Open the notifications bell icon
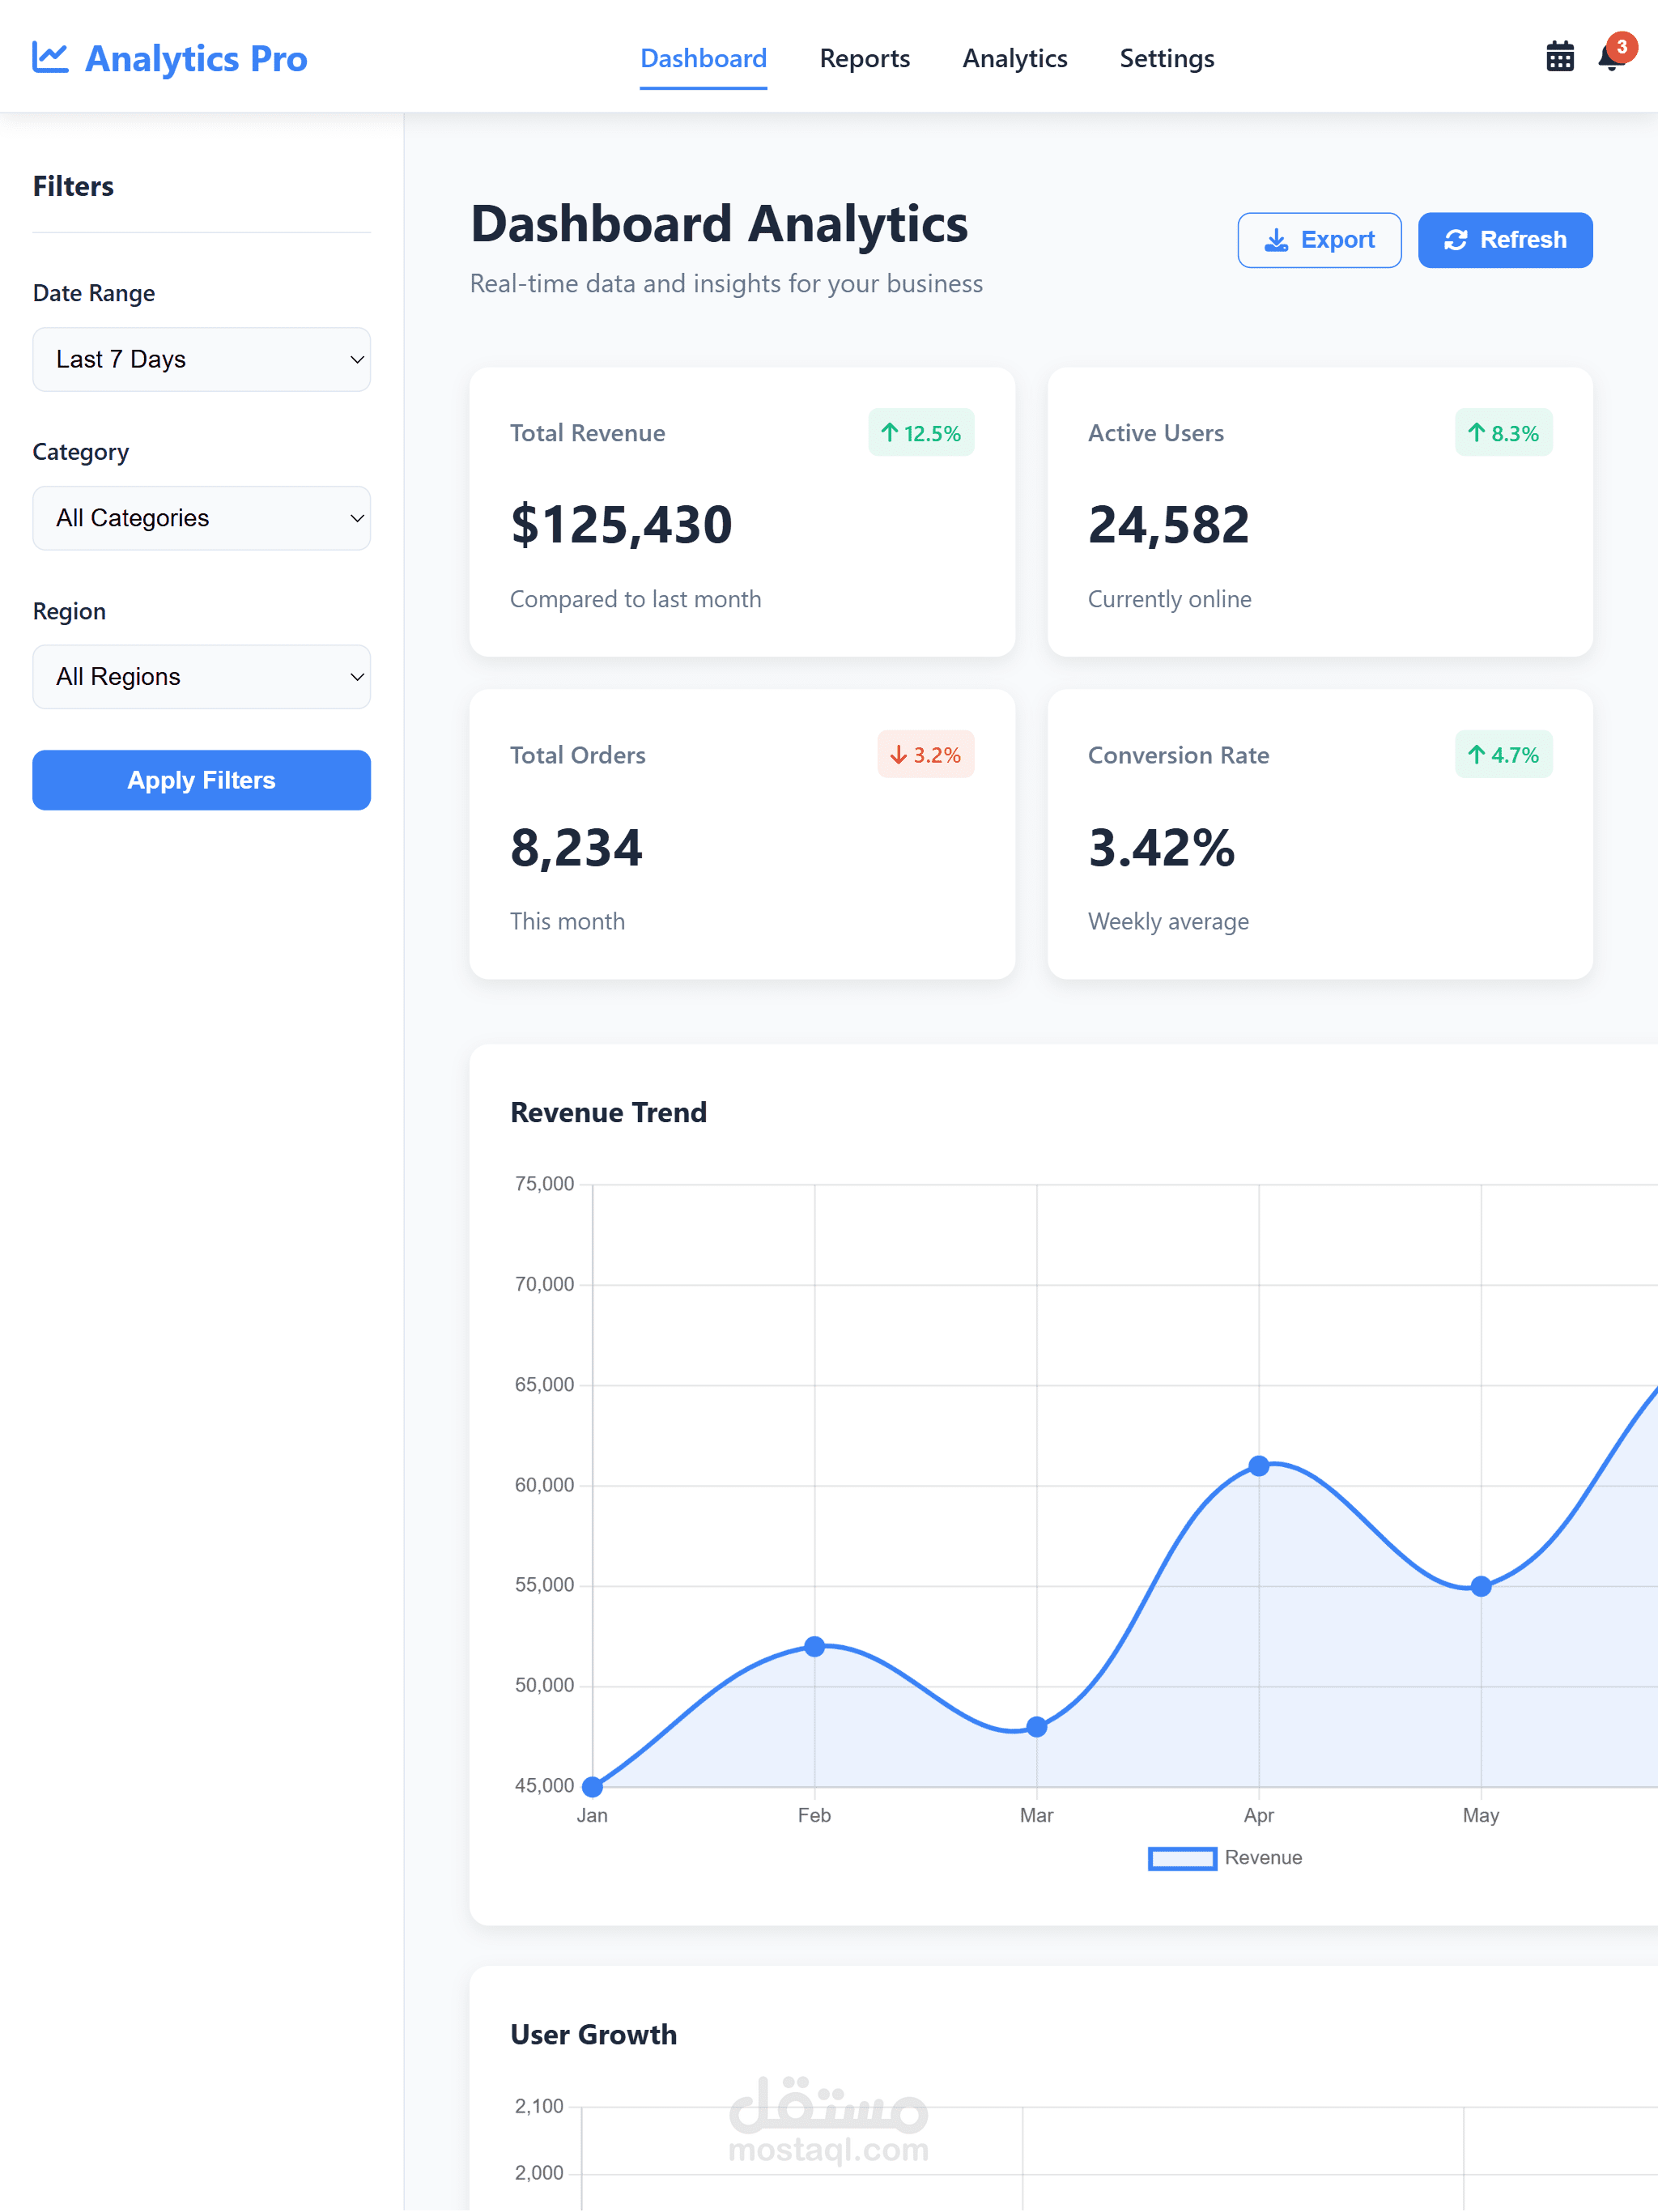The width and height of the screenshot is (1658, 2212). [x=1608, y=61]
